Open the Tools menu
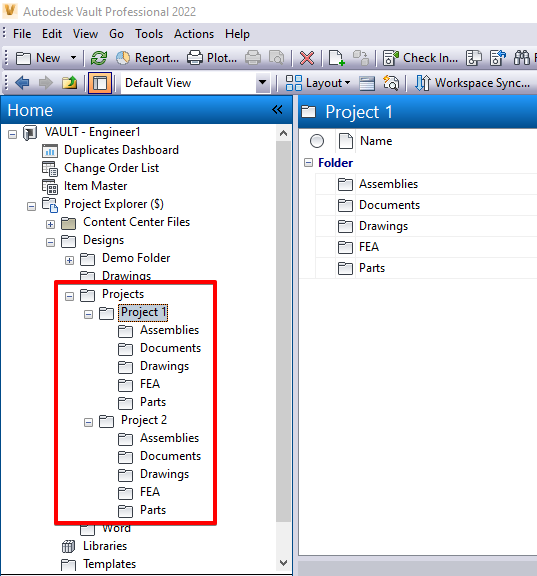537x576 pixels. click(x=149, y=34)
